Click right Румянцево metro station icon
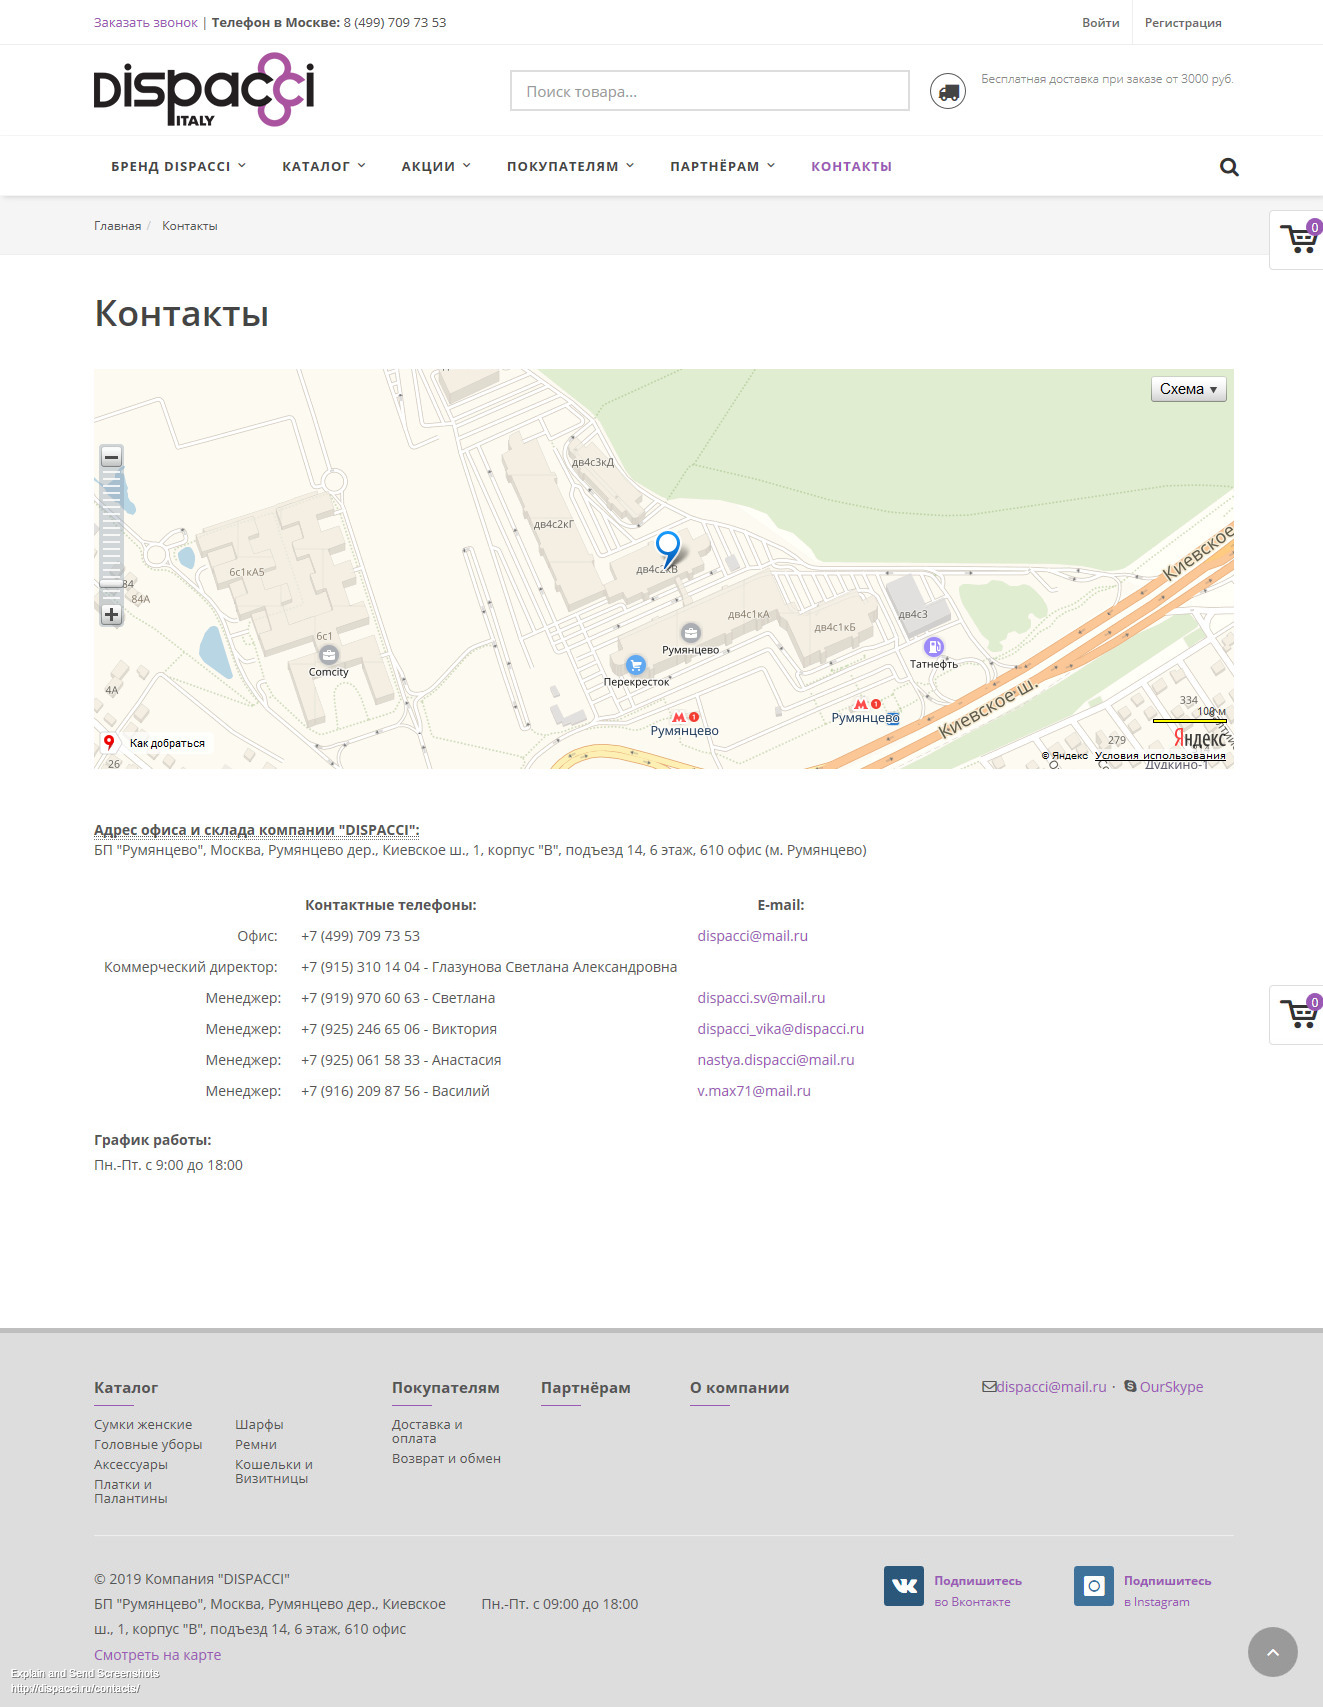Image resolution: width=1323 pixels, height=1707 pixels. [867, 704]
